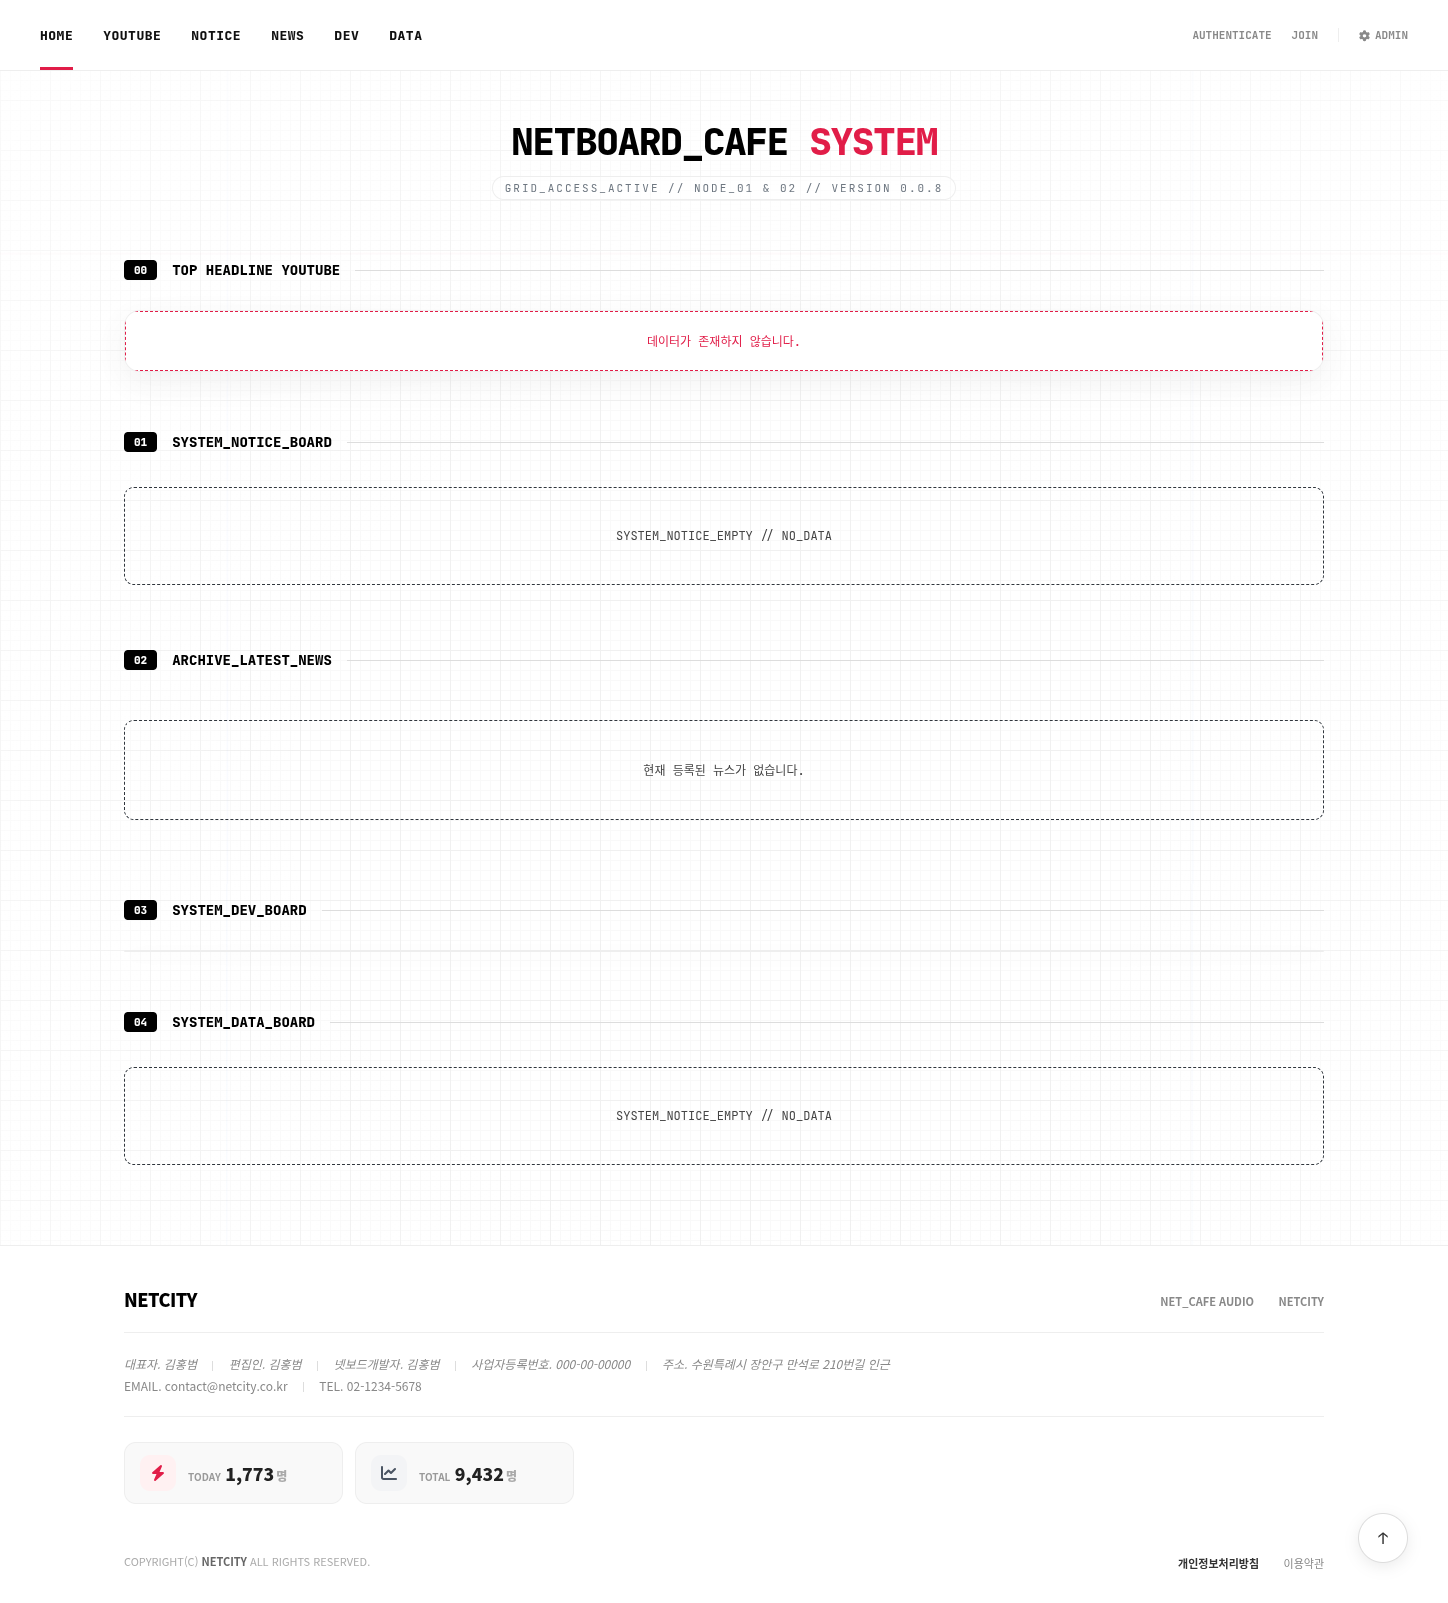Click the chart icon for total visitors

tap(389, 1473)
